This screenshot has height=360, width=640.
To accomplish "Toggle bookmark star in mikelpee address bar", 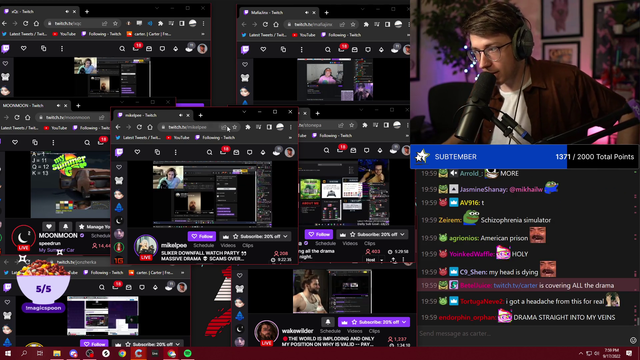I will [x=235, y=127].
